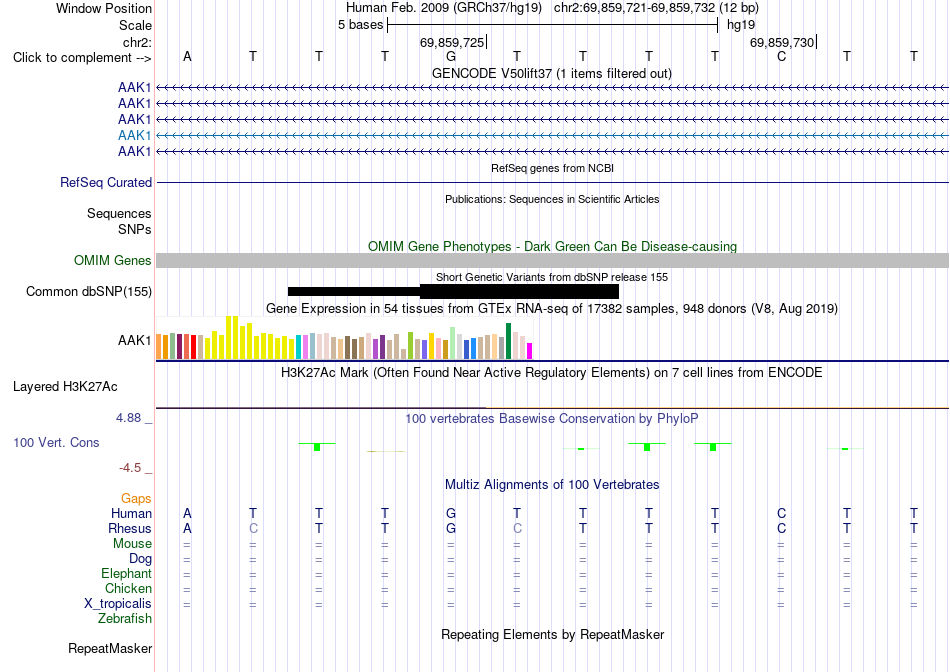Click the 69,859,730 position marker
The width and height of the screenshot is (950, 672).
click(783, 42)
